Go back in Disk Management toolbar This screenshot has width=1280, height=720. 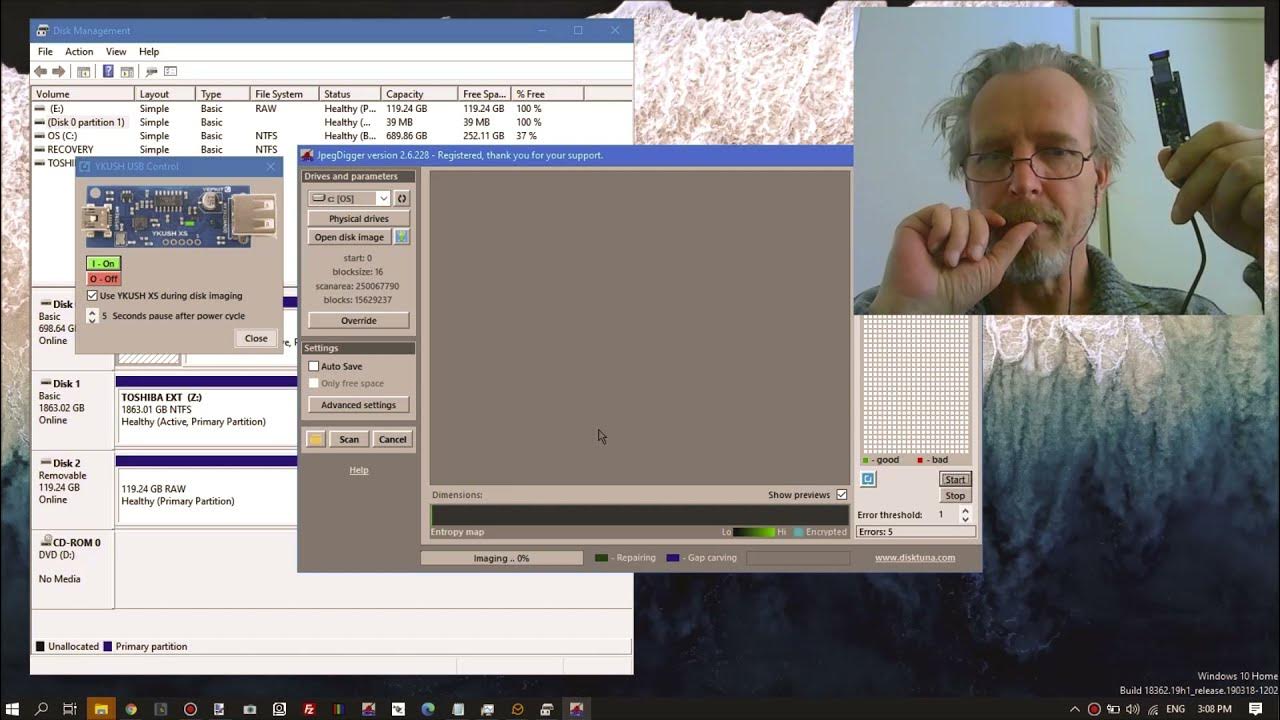coord(40,72)
